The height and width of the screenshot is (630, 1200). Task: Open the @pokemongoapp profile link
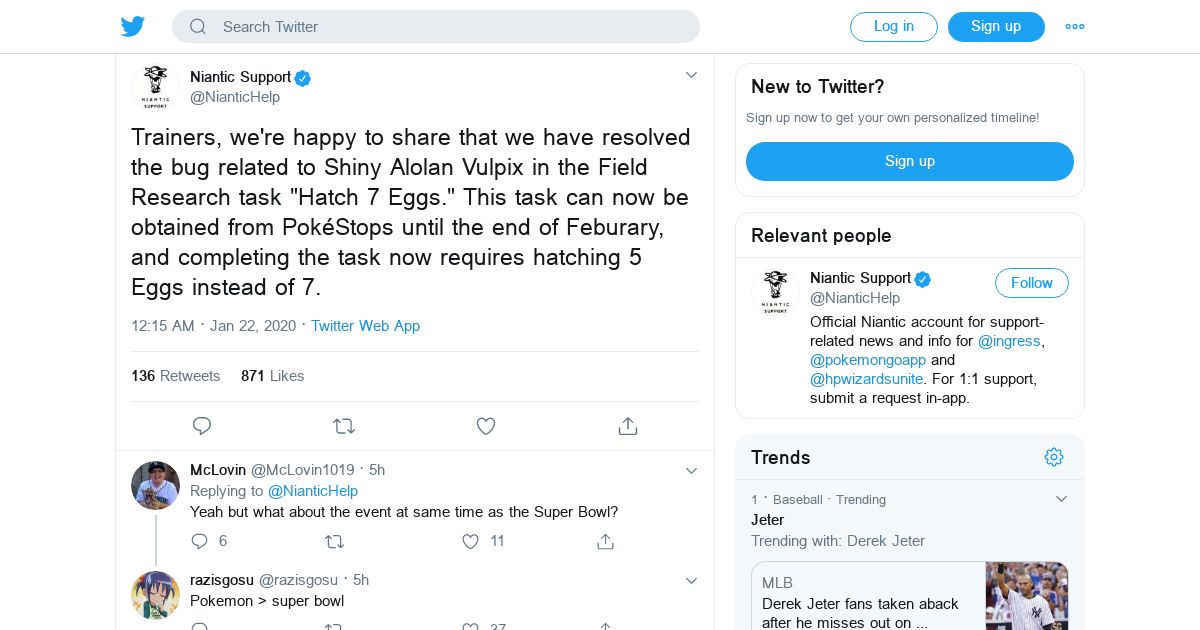click(x=854, y=360)
